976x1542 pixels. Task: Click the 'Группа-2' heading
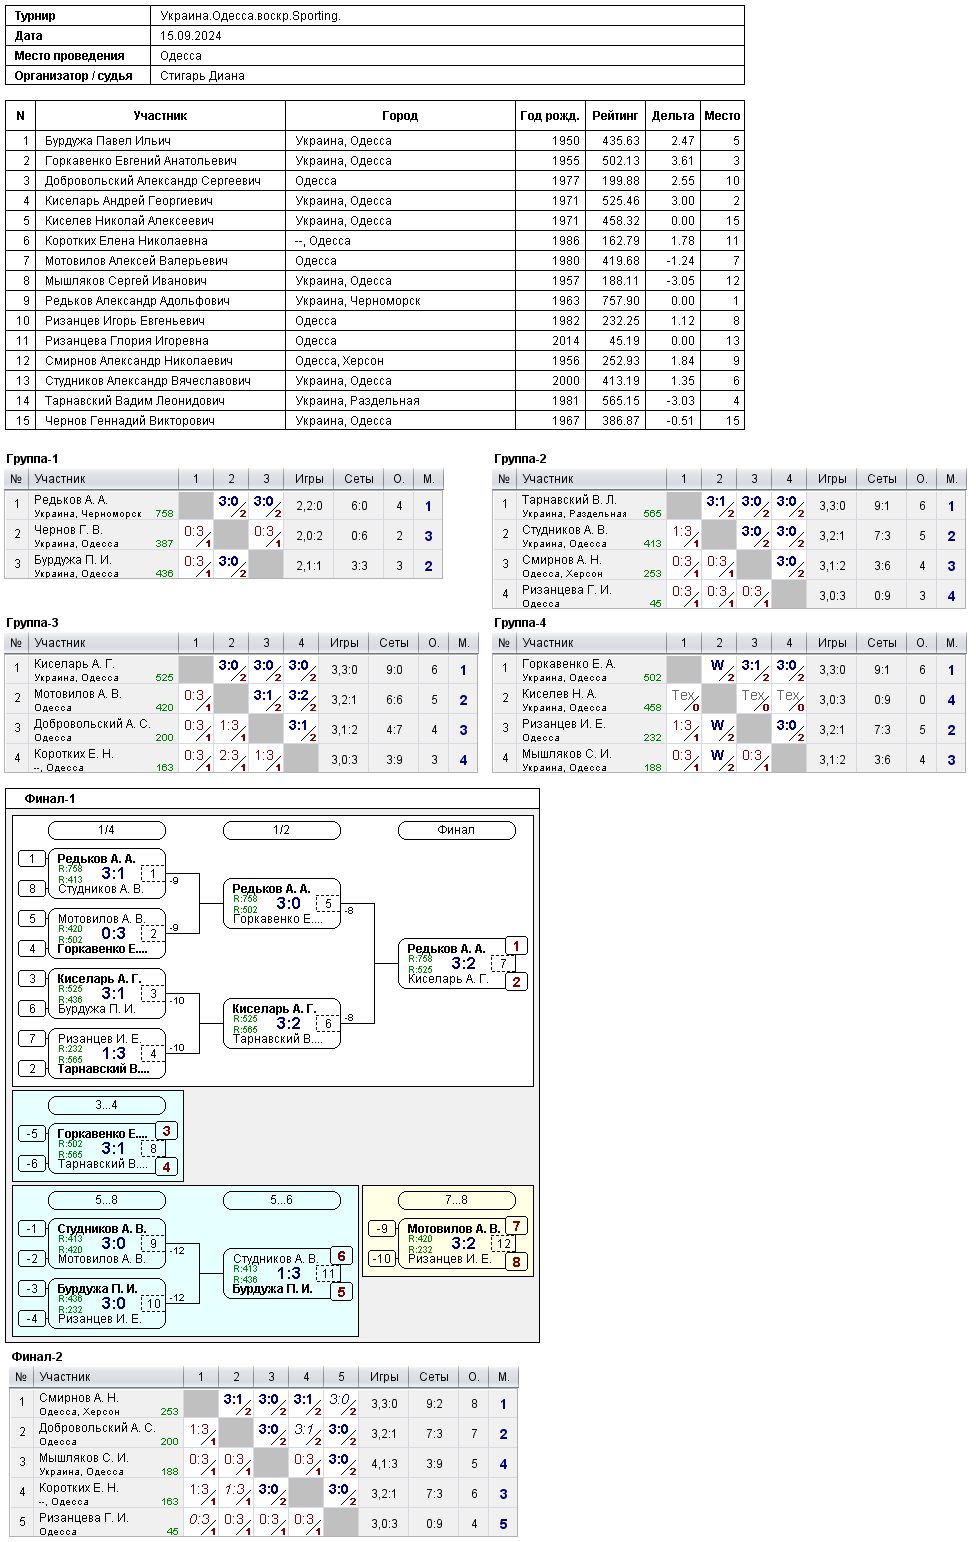[520, 459]
